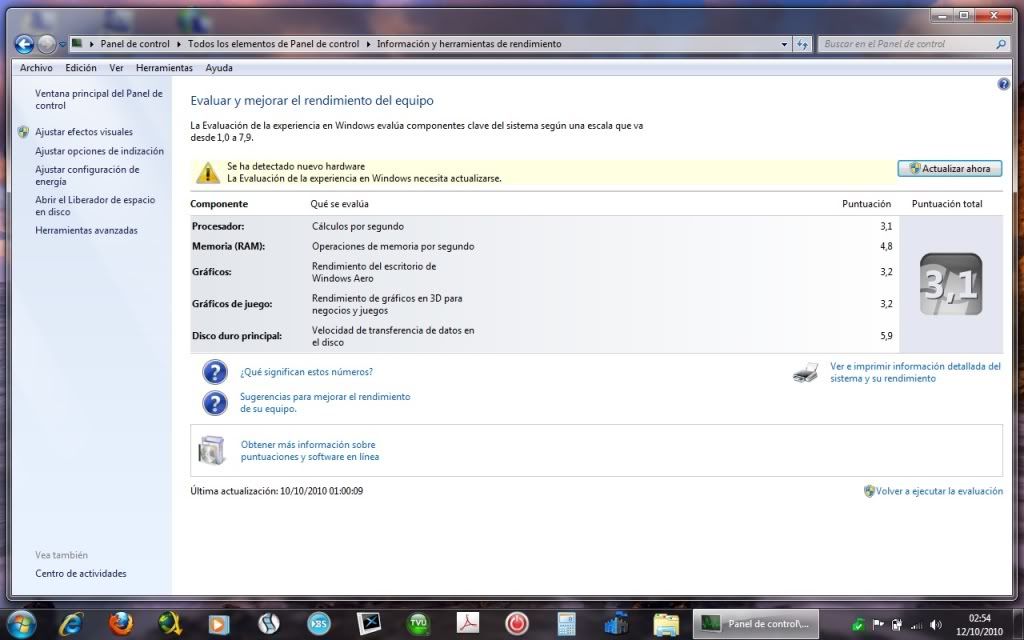
Task: Open the Archivo menu
Action: coord(36,68)
